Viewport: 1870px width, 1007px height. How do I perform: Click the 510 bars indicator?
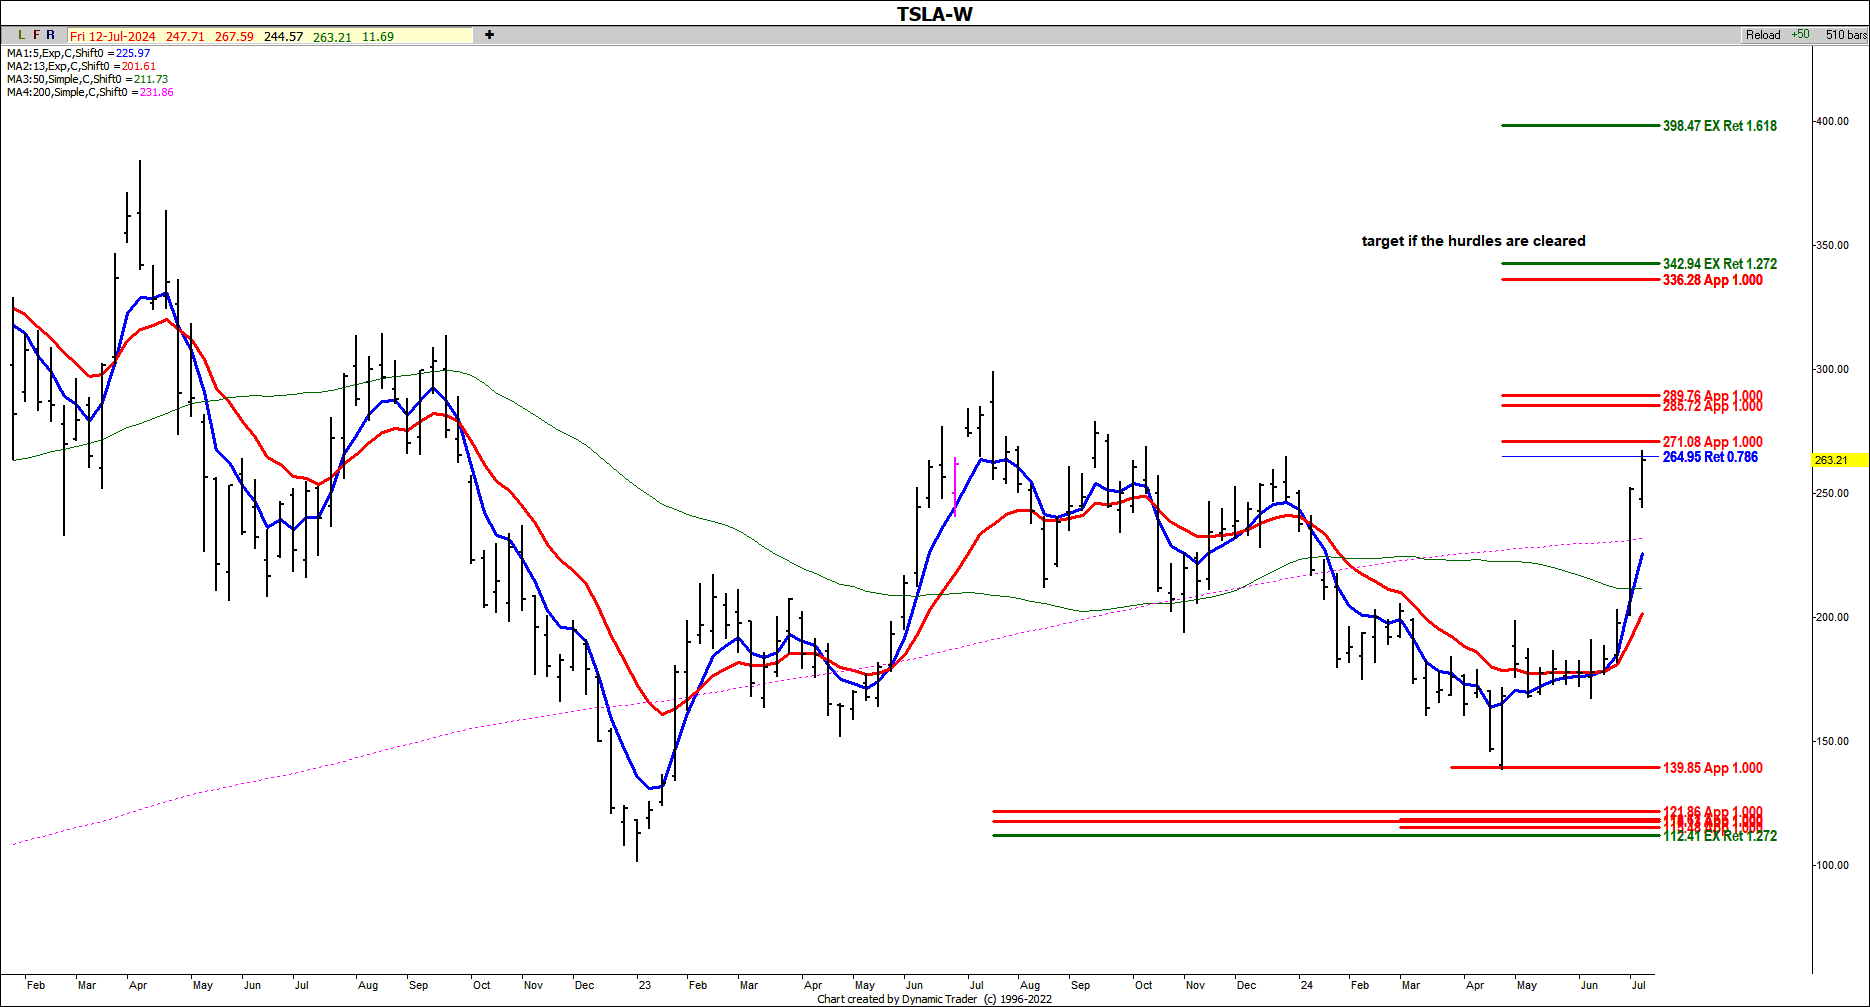(x=1846, y=35)
